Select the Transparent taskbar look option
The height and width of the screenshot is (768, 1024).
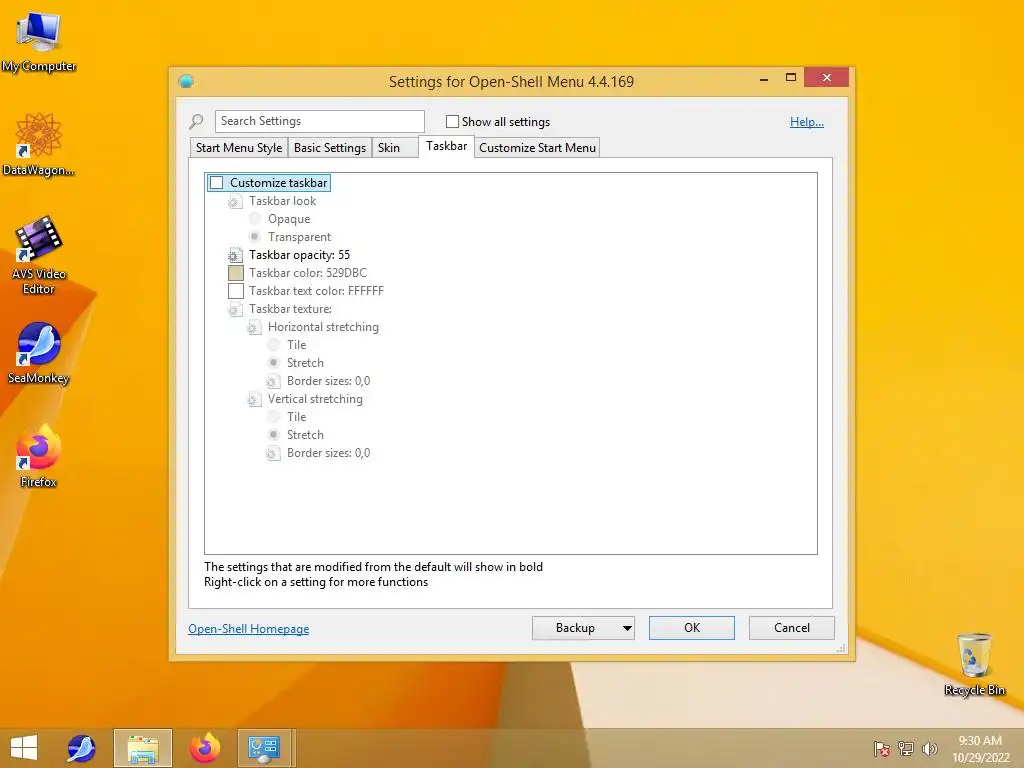click(x=255, y=236)
